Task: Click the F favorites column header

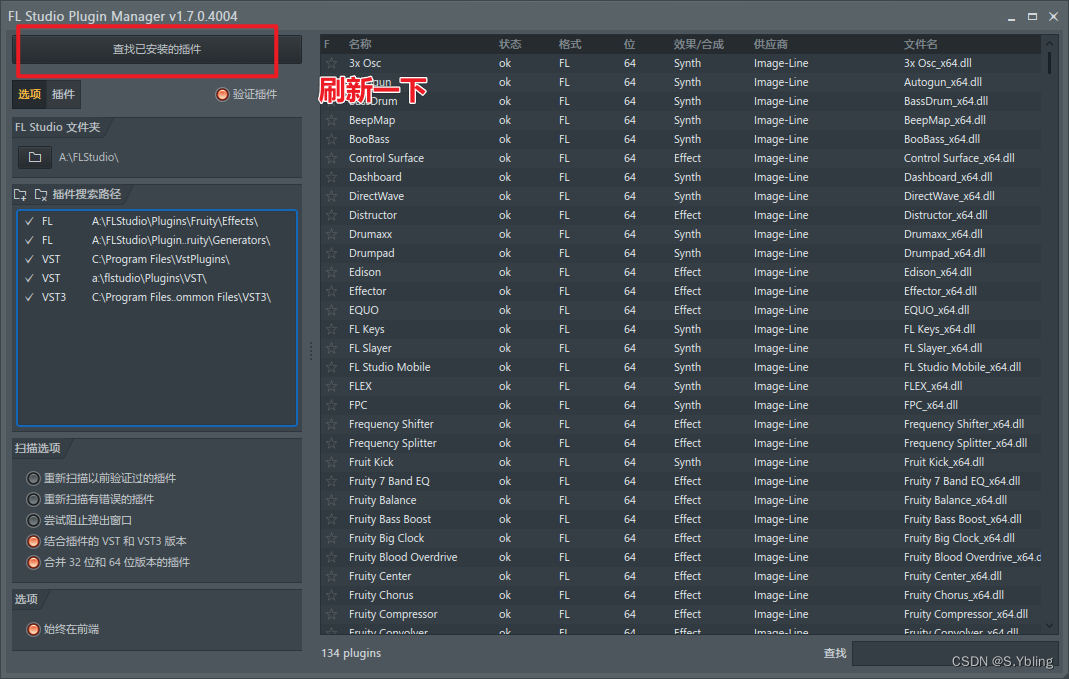Action: (x=327, y=44)
